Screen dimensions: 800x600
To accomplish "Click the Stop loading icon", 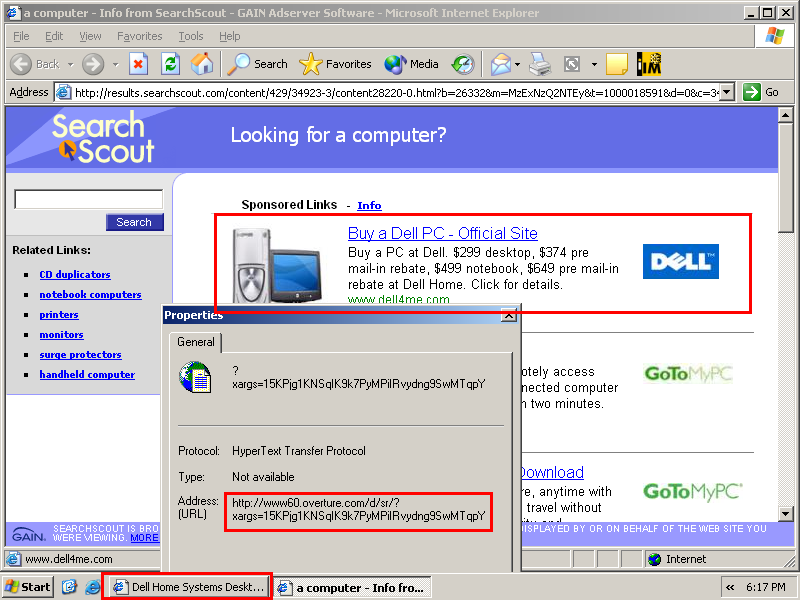I will pos(138,64).
